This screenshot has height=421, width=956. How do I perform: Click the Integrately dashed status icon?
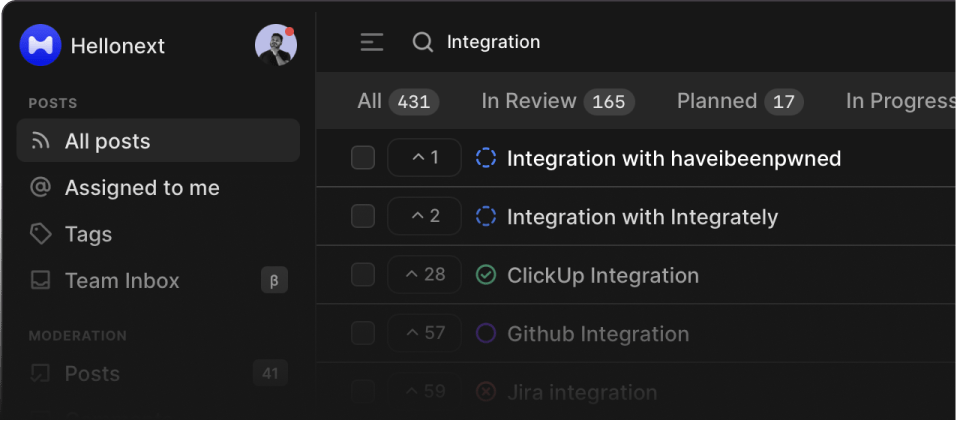click(486, 216)
